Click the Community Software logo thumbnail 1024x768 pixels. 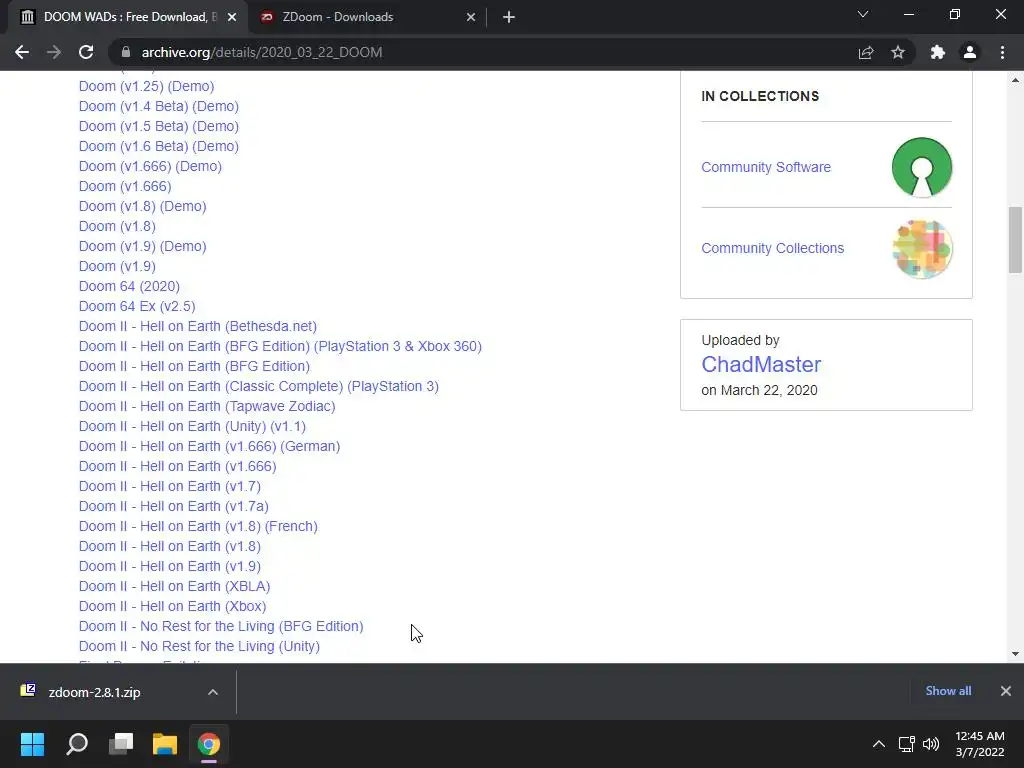click(921, 167)
